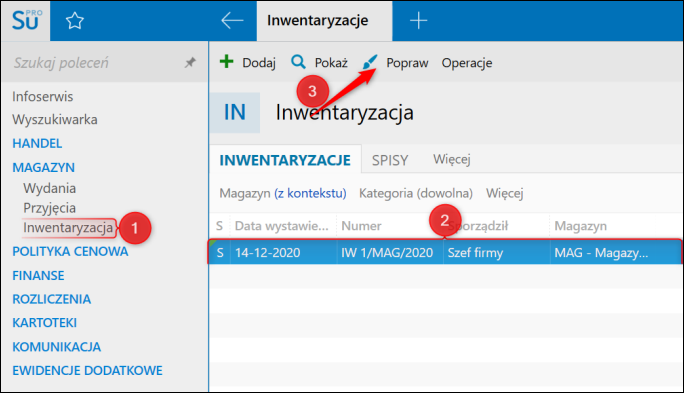Screen dimensions: 684x393
Task: Open Więcej in the filter row
Action: (x=505, y=193)
